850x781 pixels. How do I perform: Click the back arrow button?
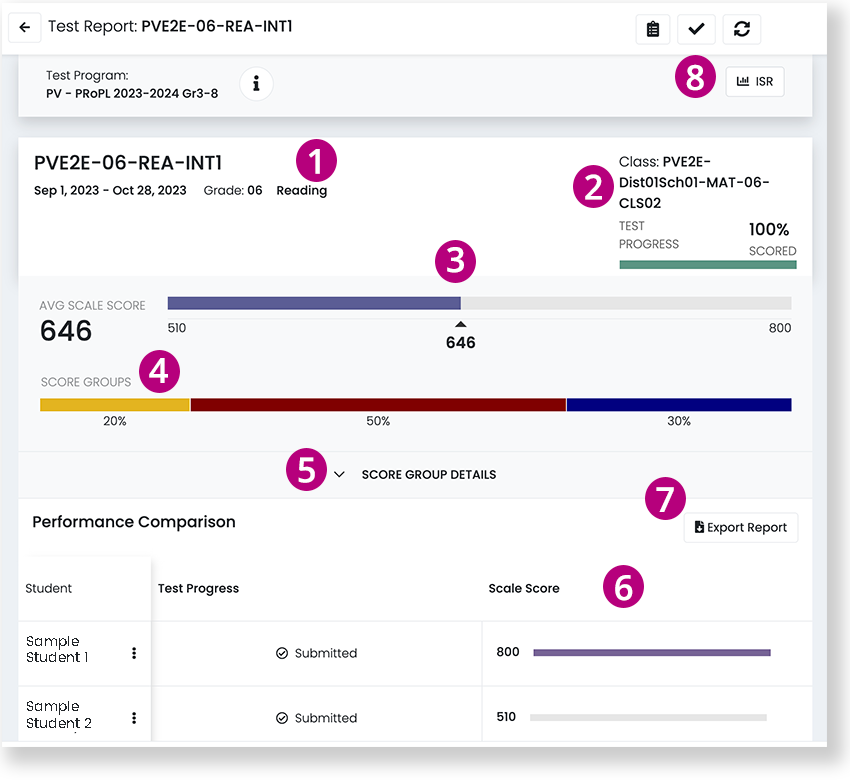pos(25,28)
